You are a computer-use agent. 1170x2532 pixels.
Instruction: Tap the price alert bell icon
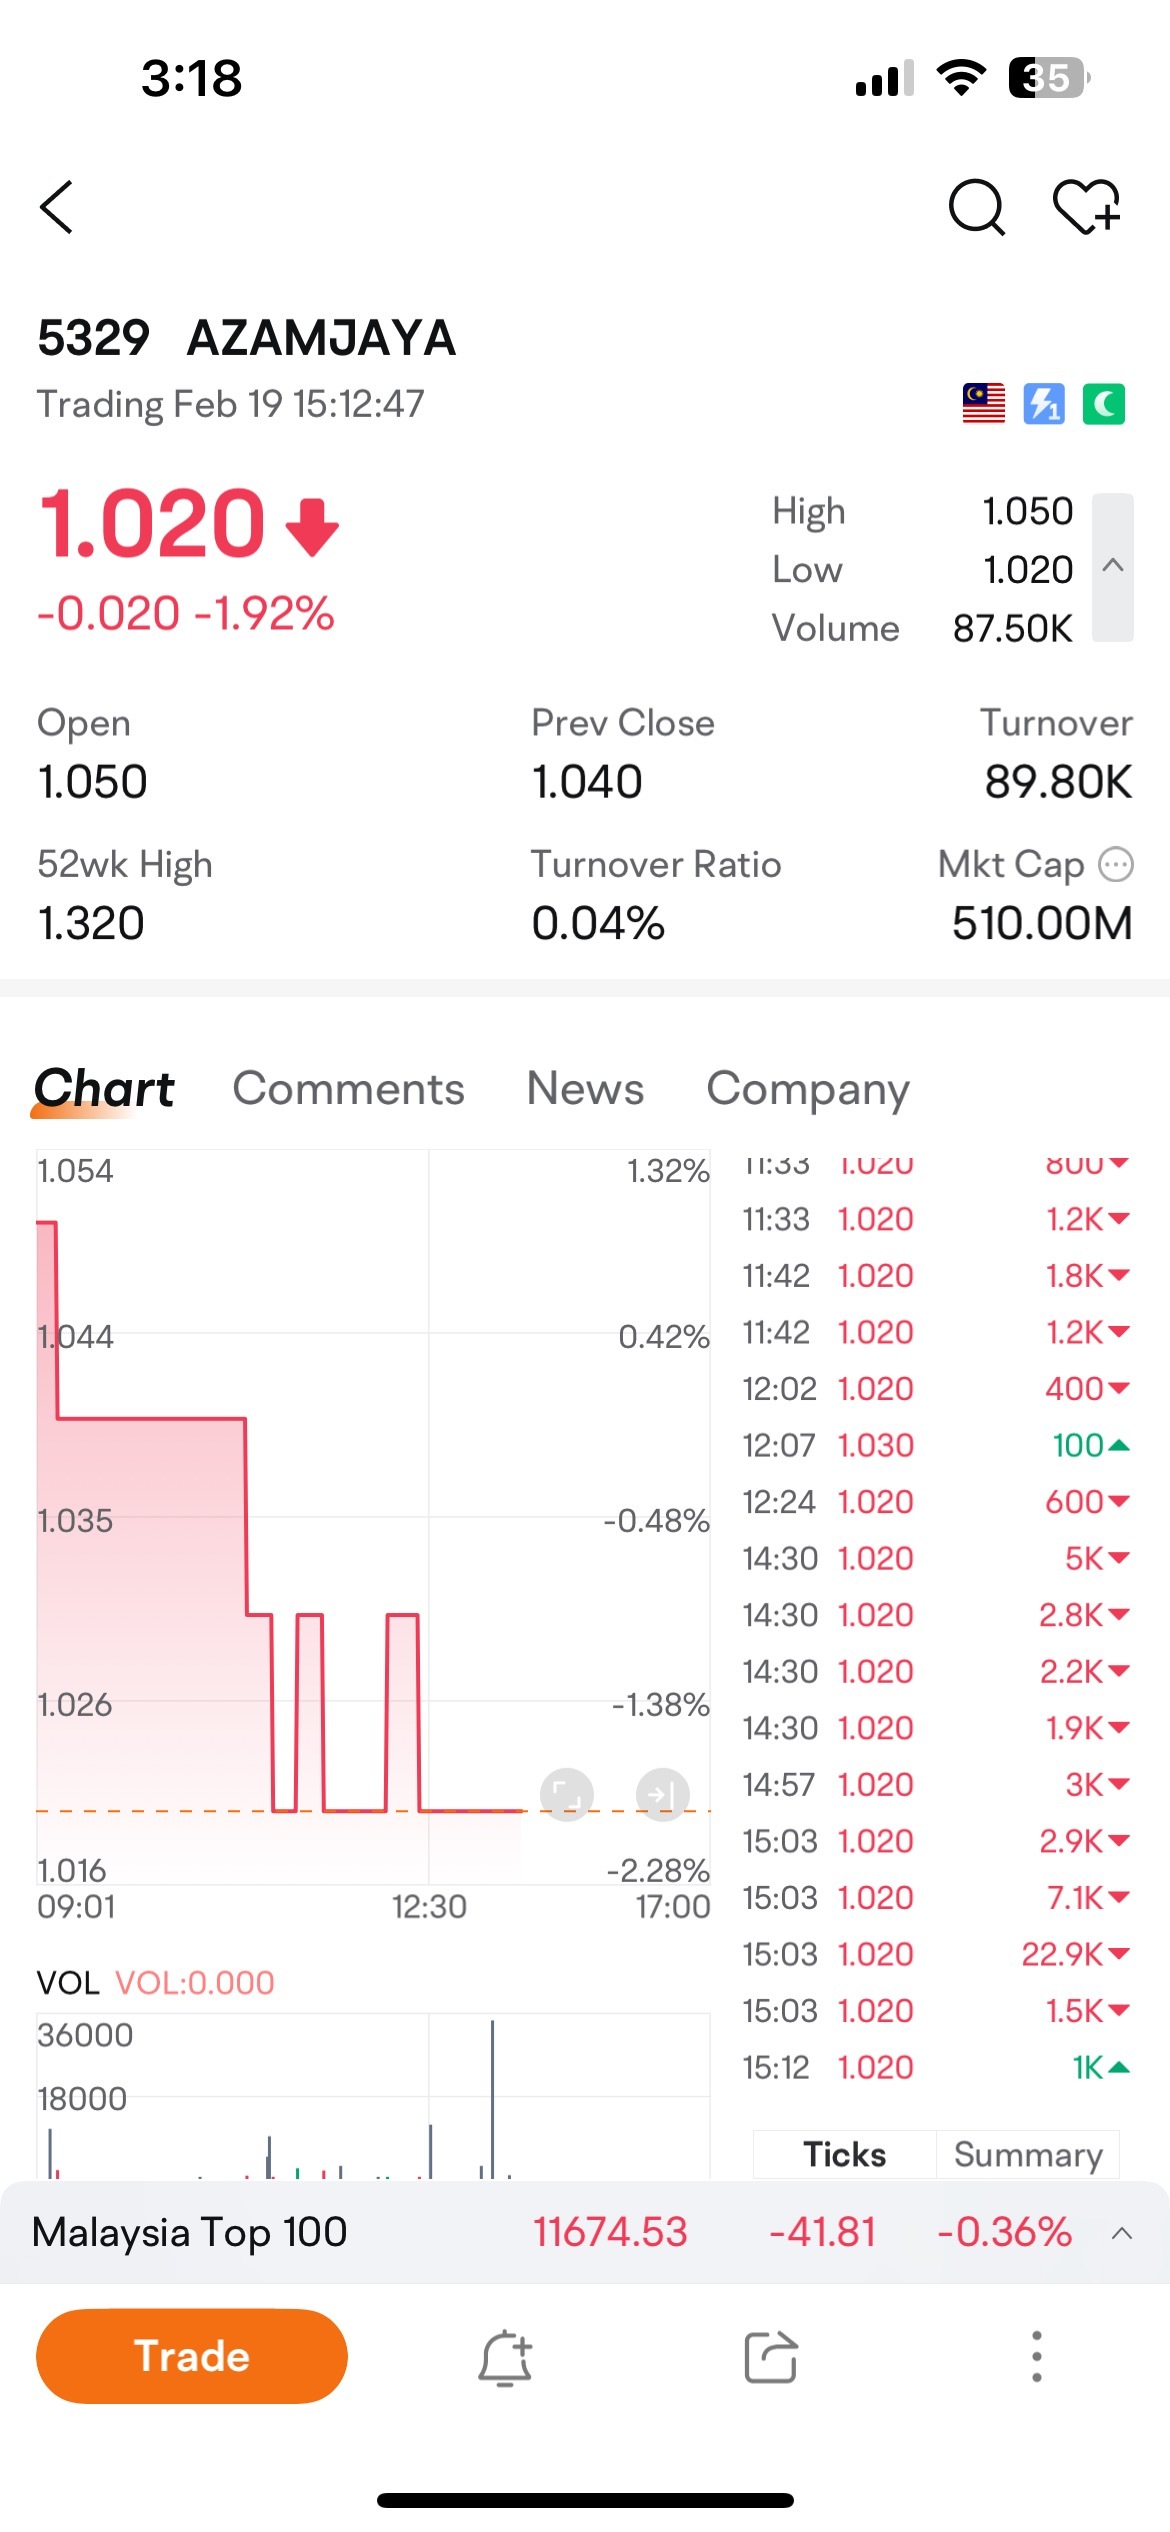(x=505, y=2358)
